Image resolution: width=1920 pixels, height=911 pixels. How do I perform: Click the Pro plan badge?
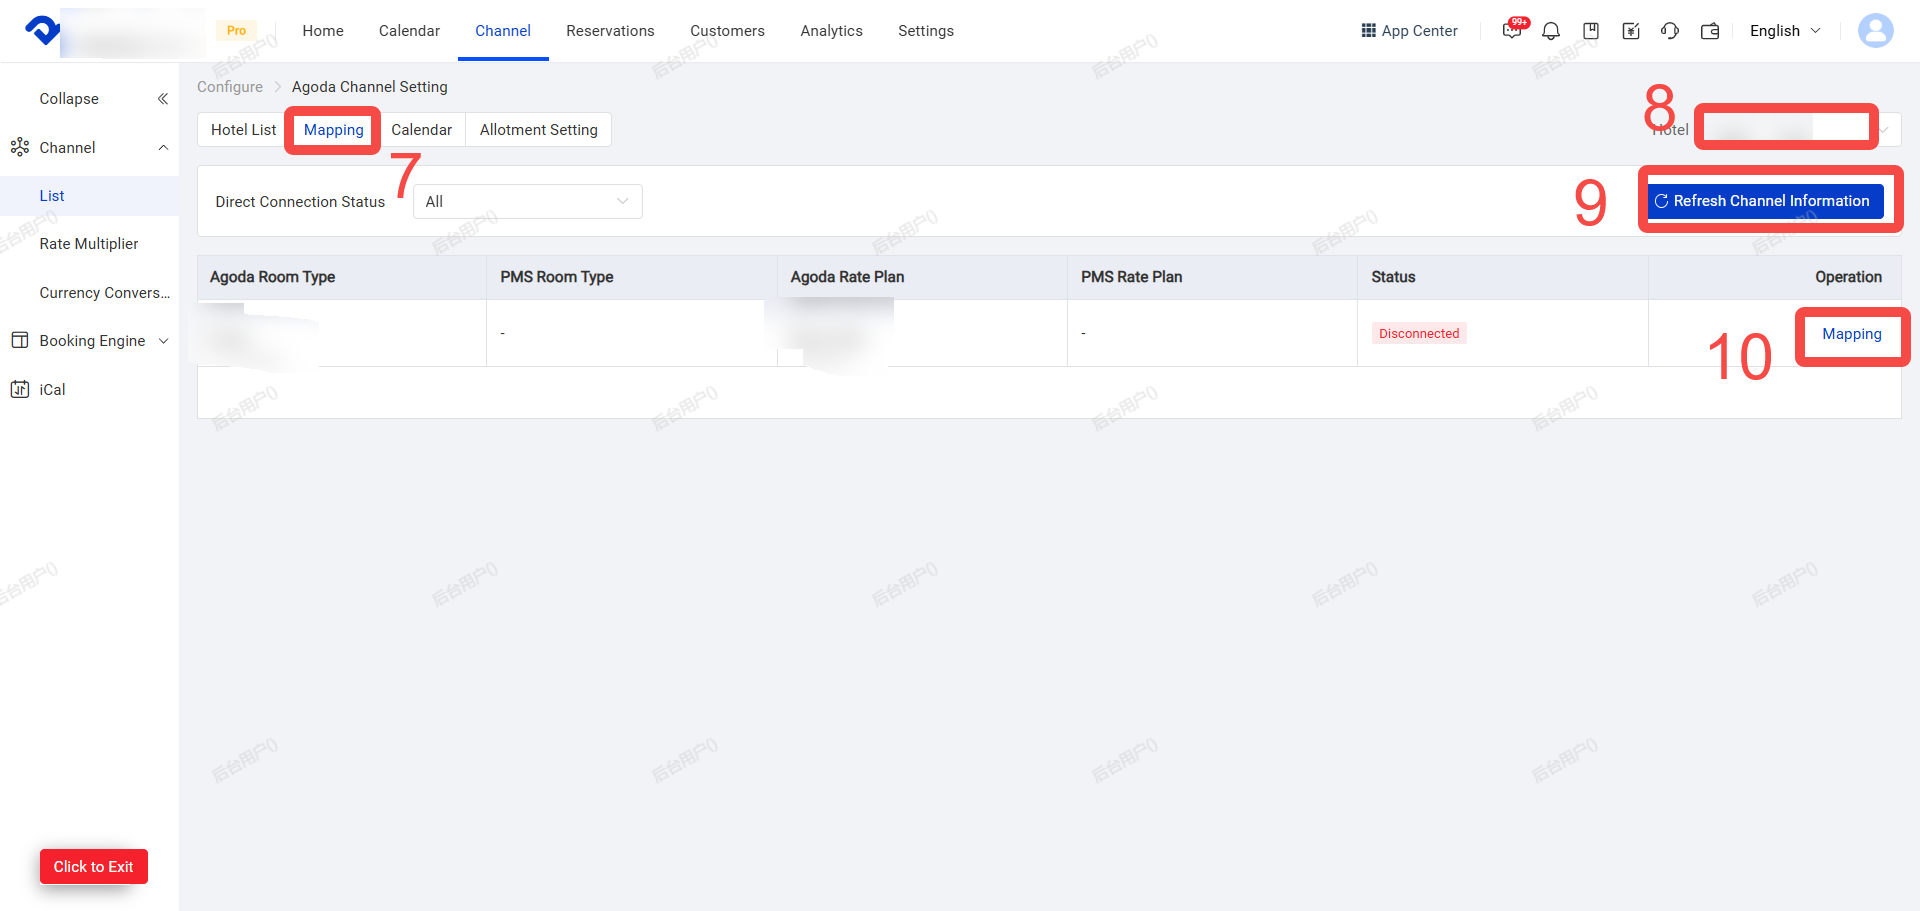tap(236, 31)
